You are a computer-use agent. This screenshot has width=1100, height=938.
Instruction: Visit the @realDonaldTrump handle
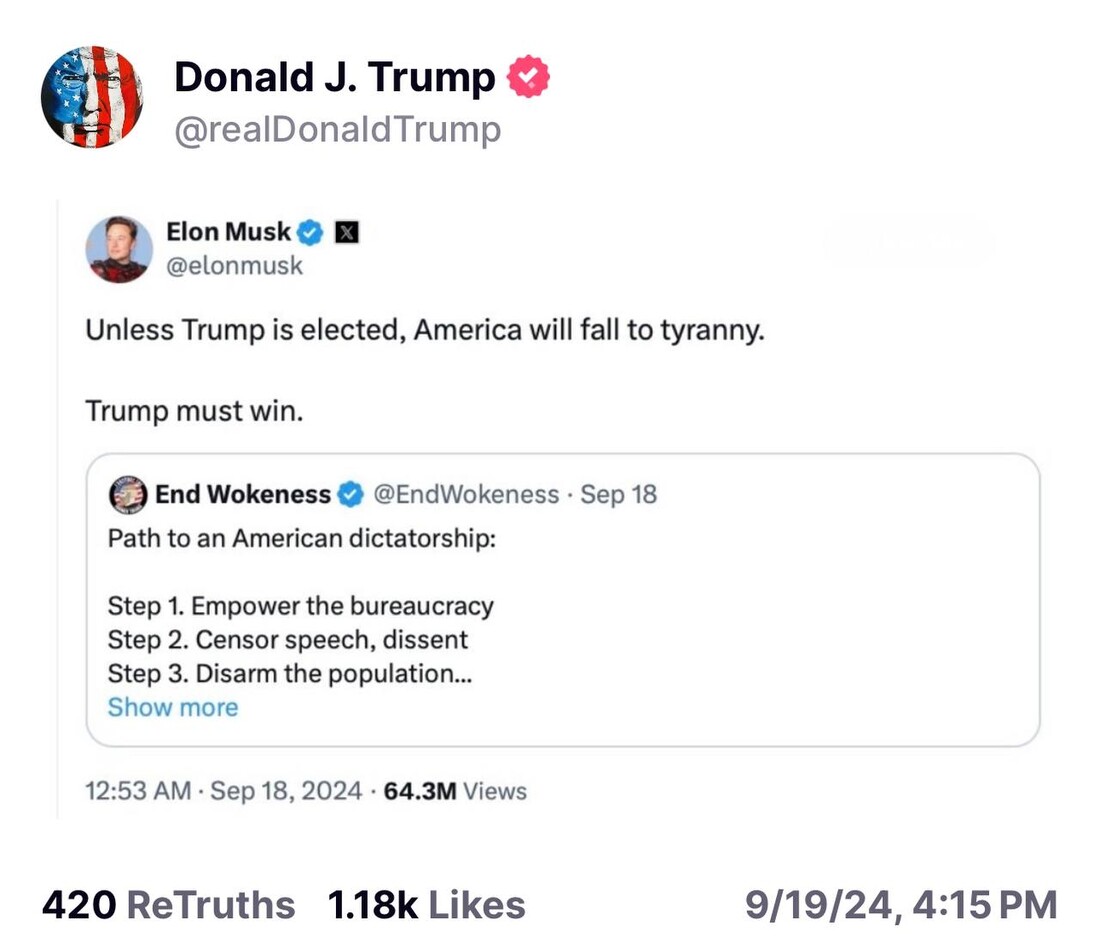point(337,130)
